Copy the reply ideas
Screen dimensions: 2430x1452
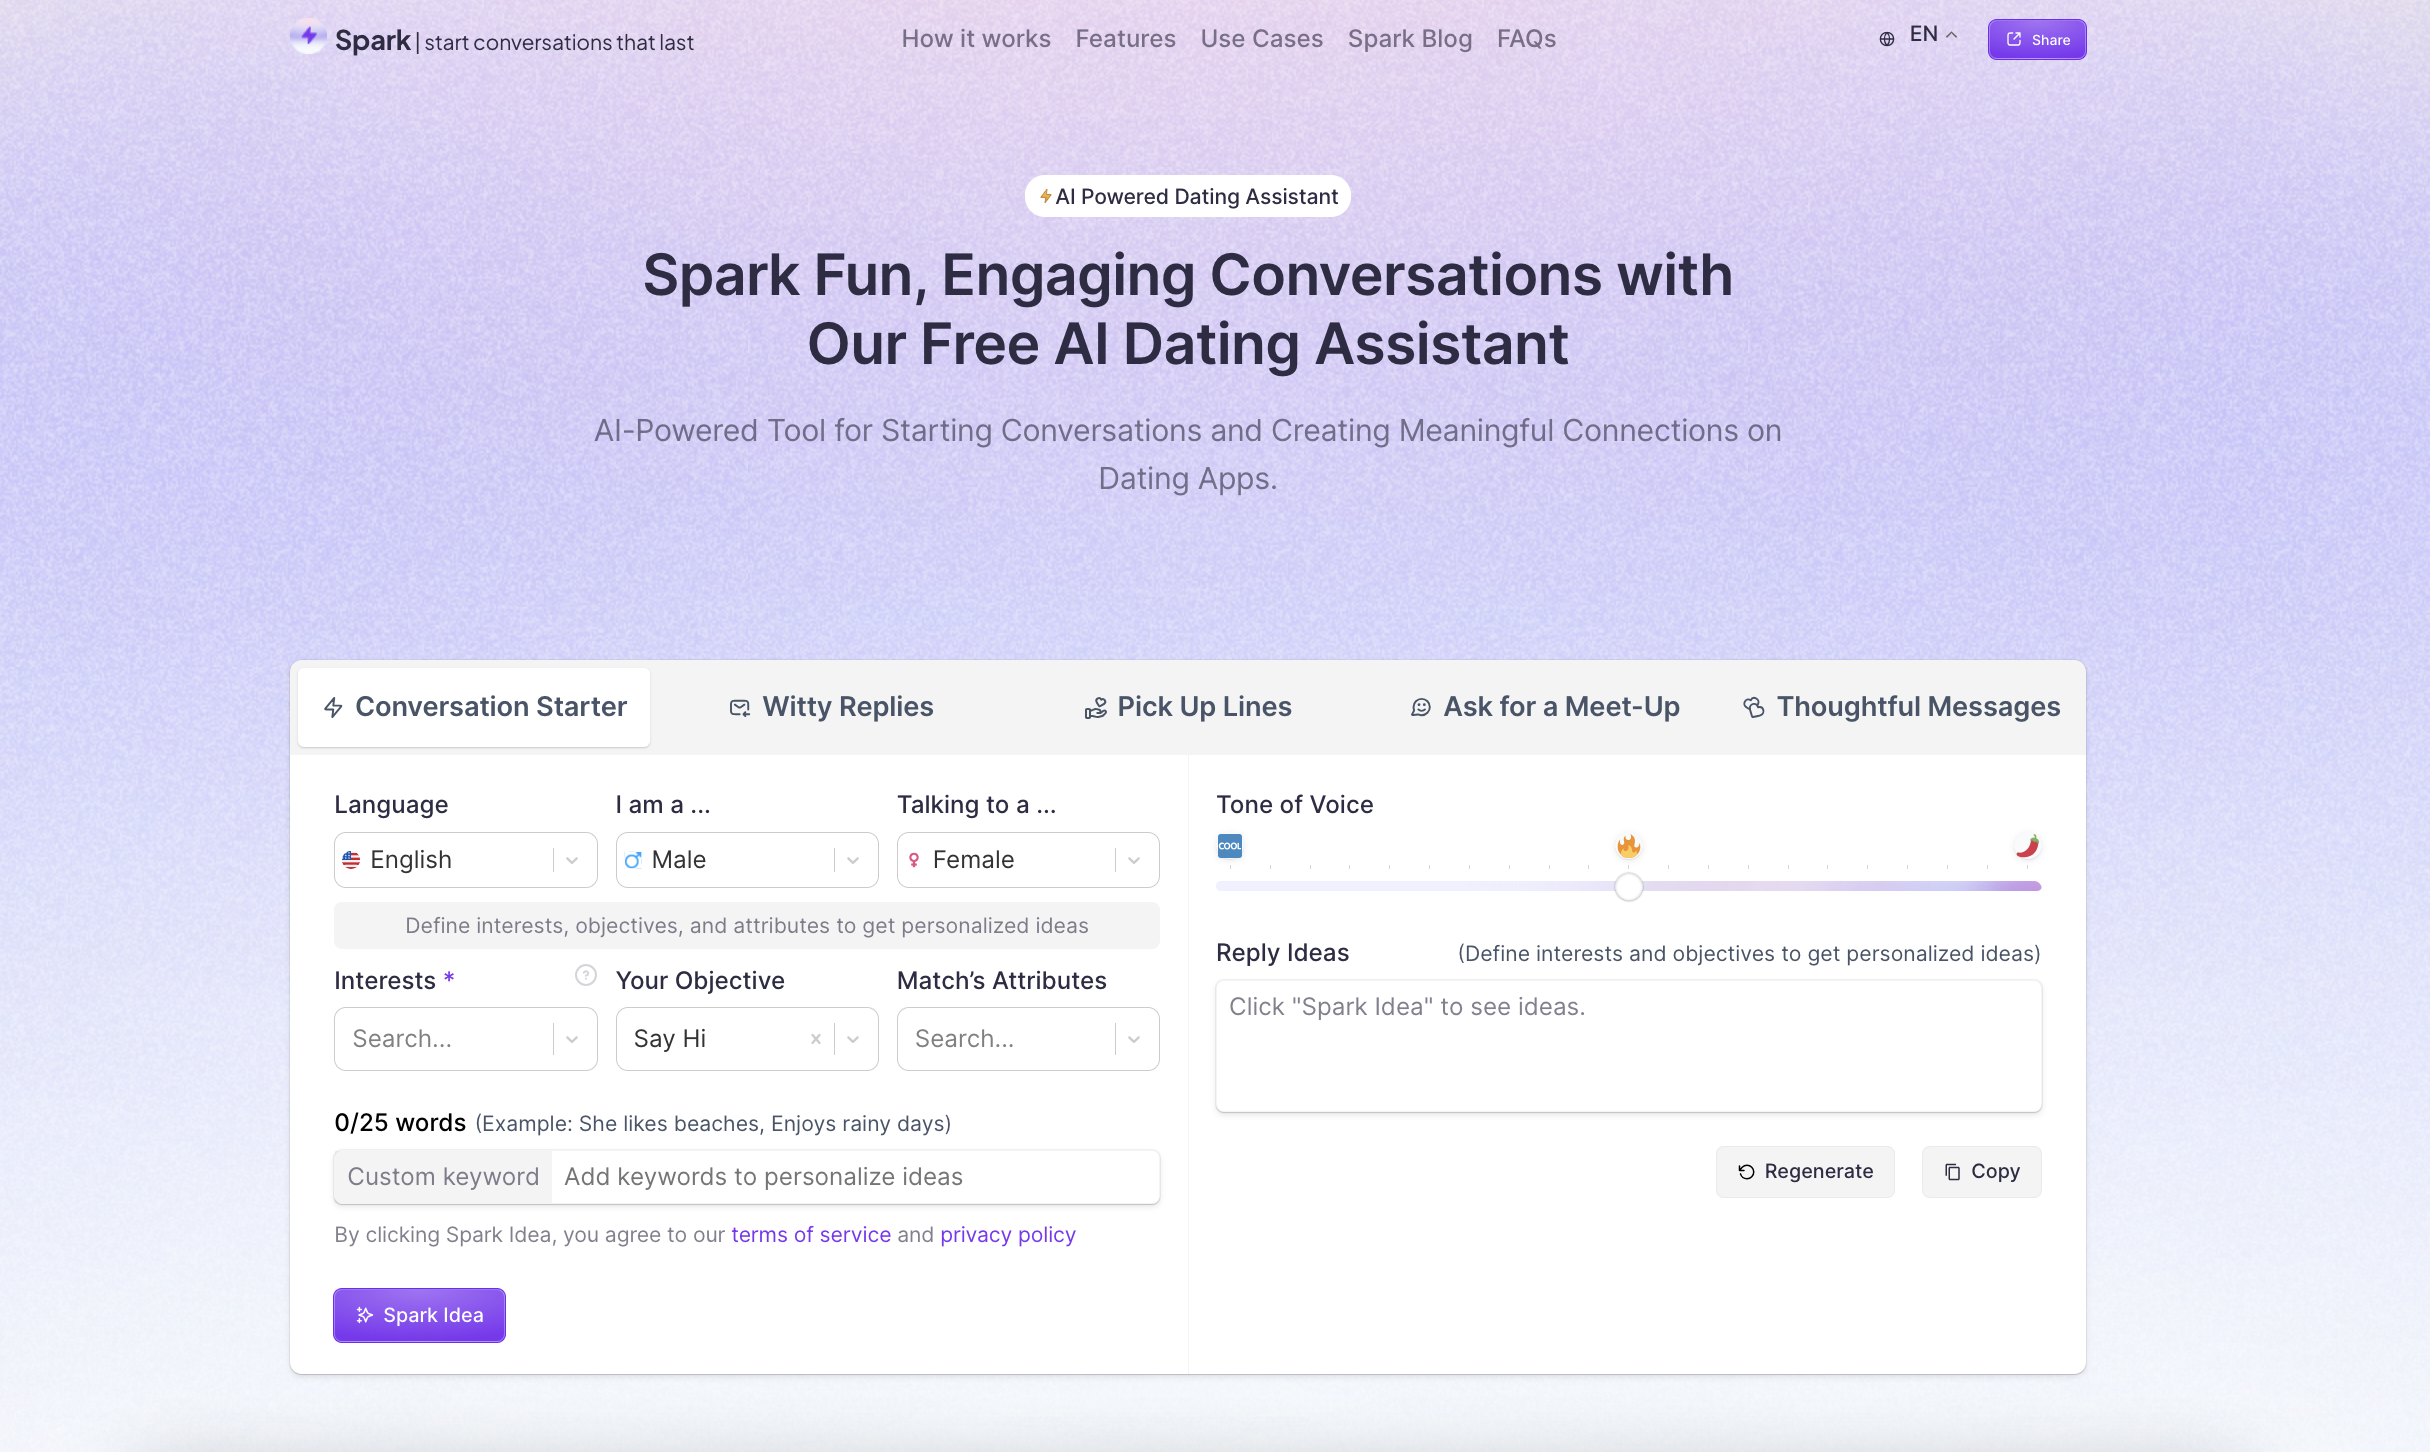[x=1981, y=1171]
